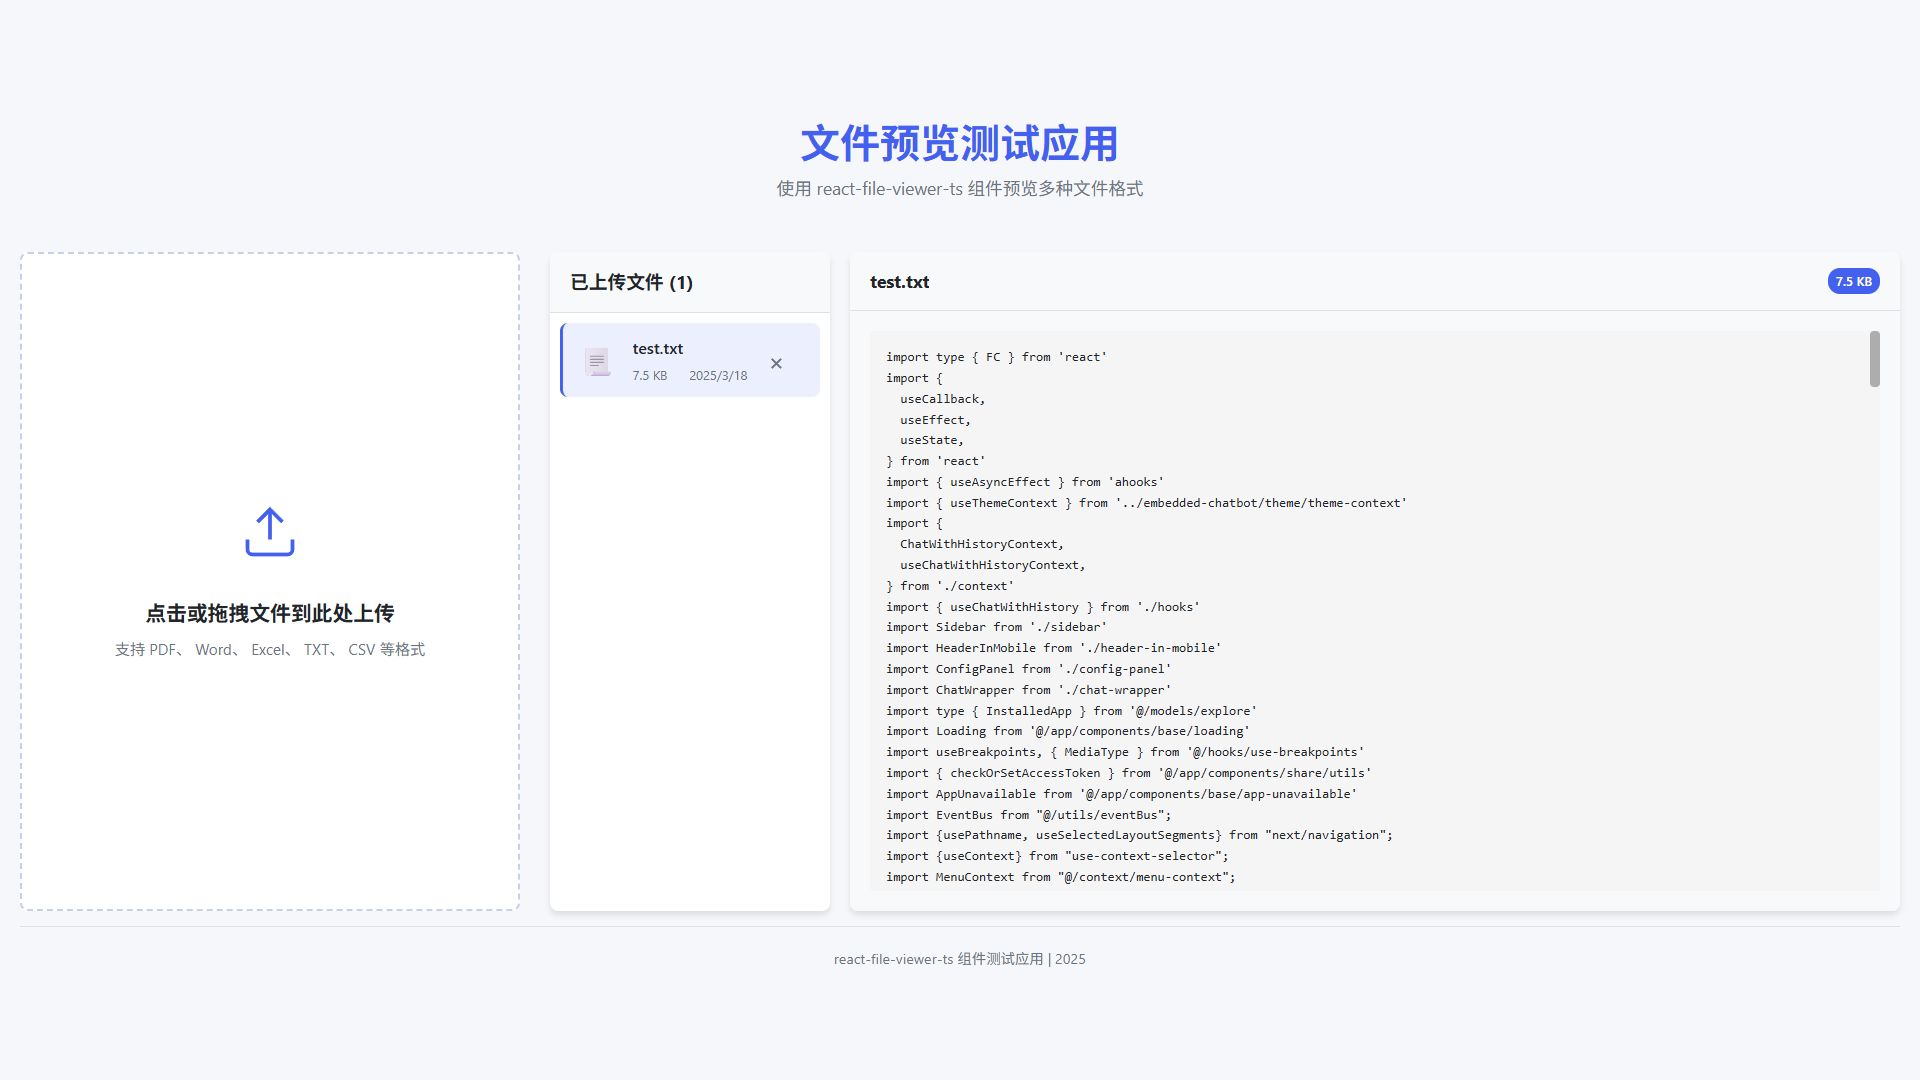Click the test.txt title in preview panel

pos(898,282)
